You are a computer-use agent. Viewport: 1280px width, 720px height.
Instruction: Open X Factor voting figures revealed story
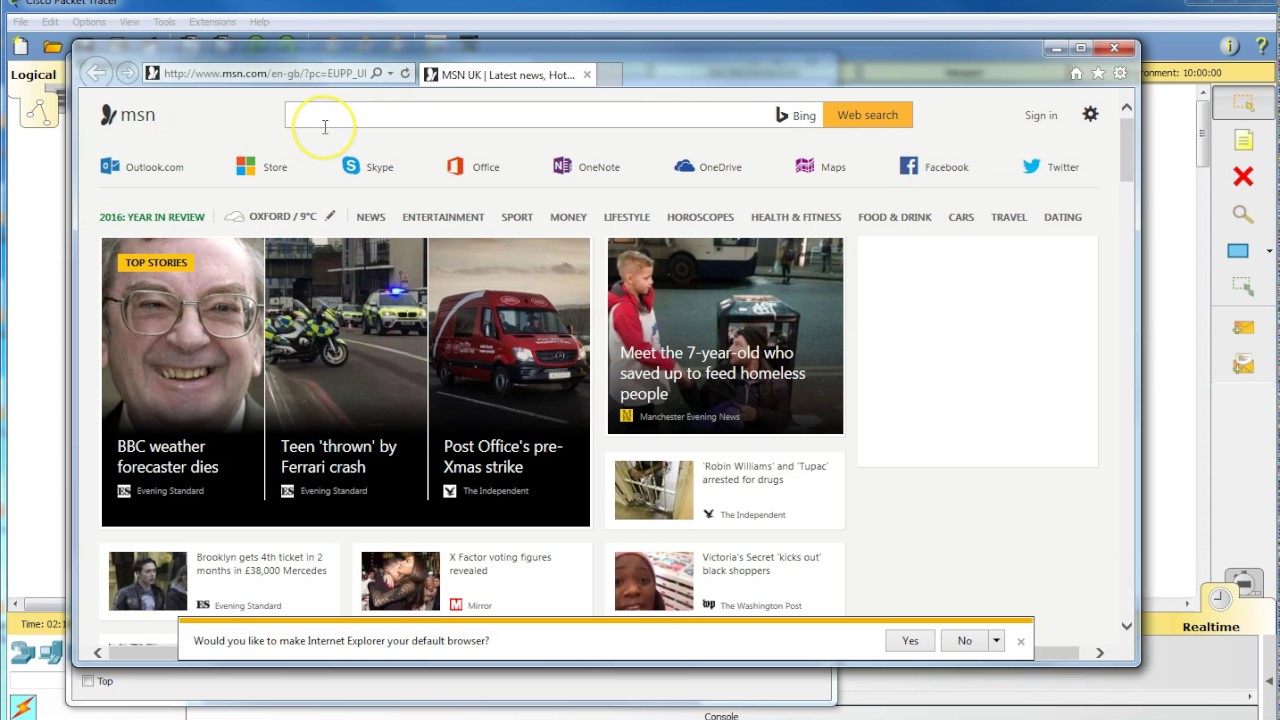point(474,581)
